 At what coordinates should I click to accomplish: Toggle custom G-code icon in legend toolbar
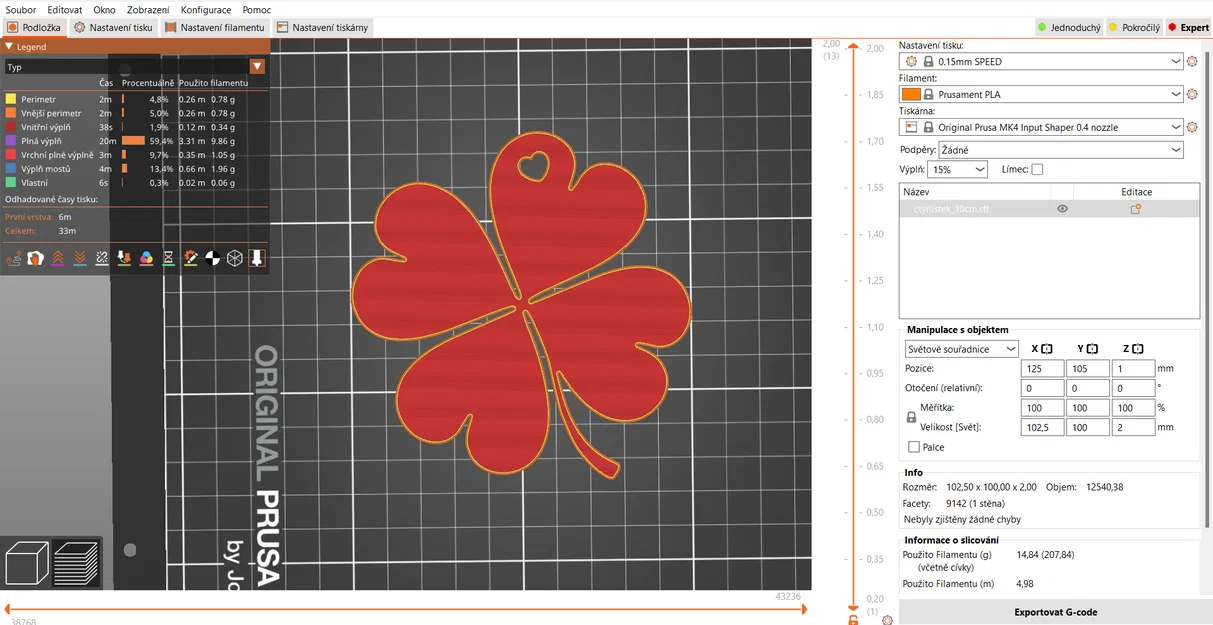click(x=190, y=258)
